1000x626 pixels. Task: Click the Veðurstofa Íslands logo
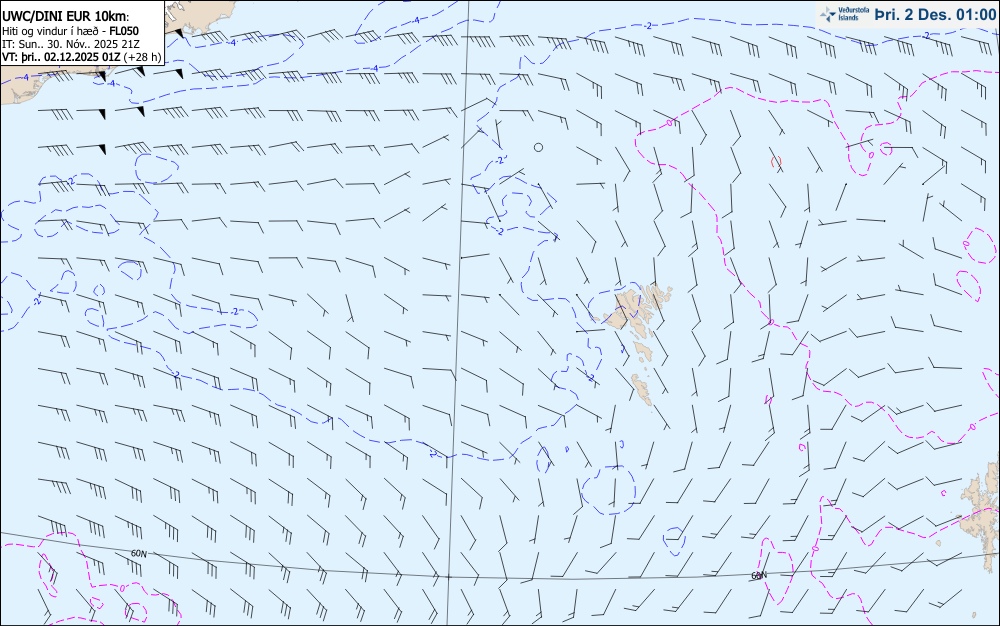coord(844,14)
